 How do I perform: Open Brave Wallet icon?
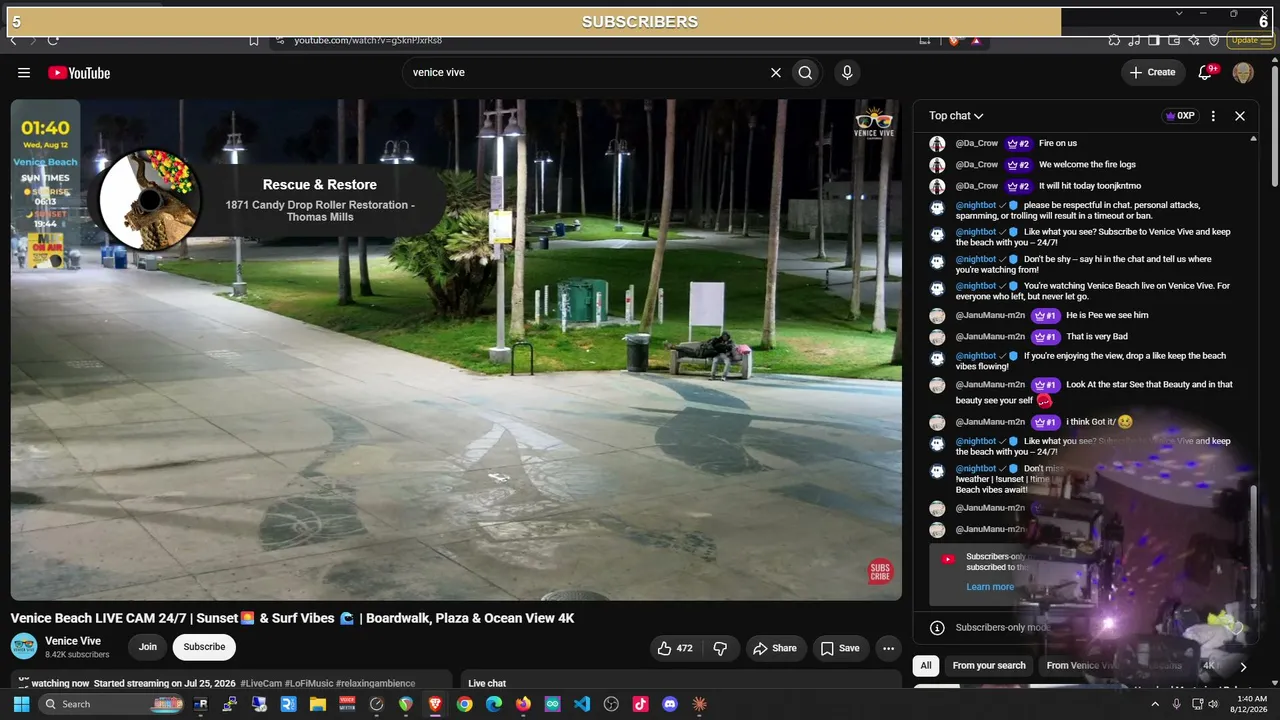pos(1174,41)
